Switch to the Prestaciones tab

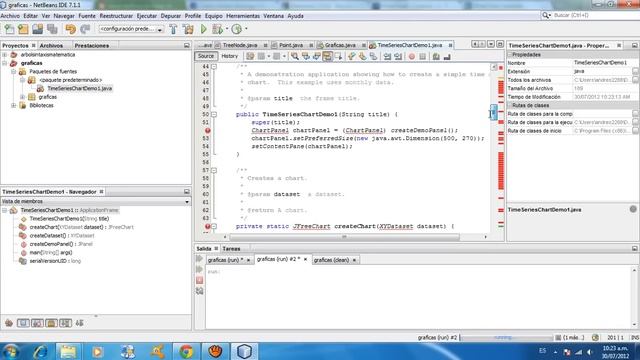pyautogui.click(x=92, y=46)
